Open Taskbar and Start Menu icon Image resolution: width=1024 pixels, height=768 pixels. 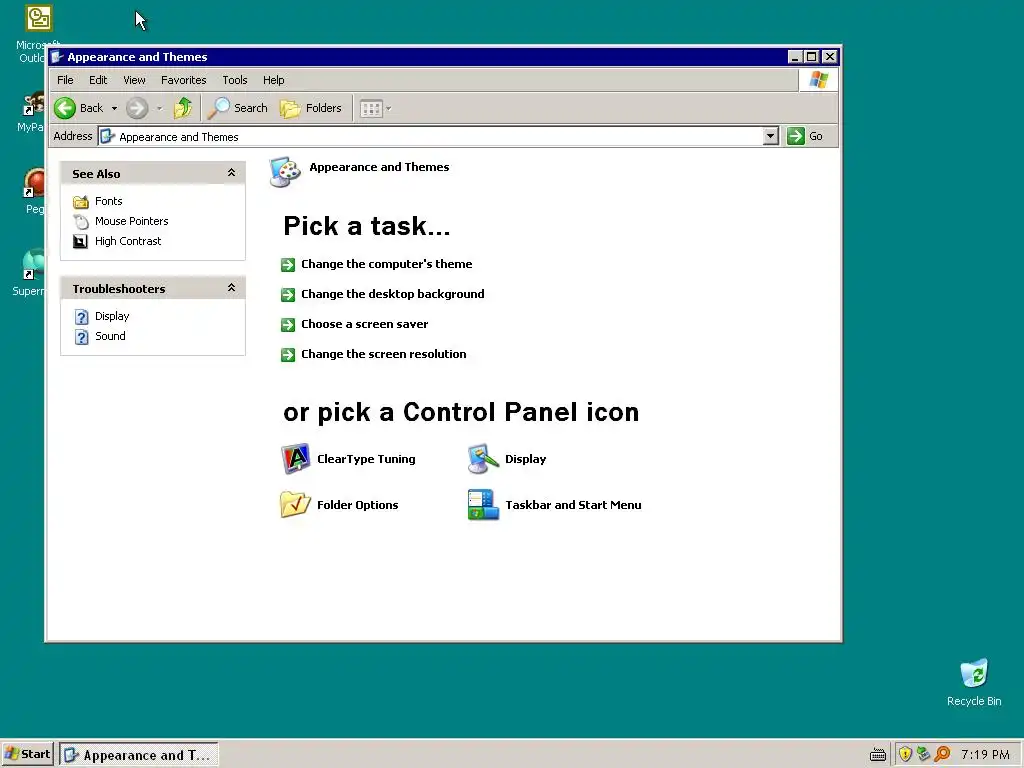483,504
